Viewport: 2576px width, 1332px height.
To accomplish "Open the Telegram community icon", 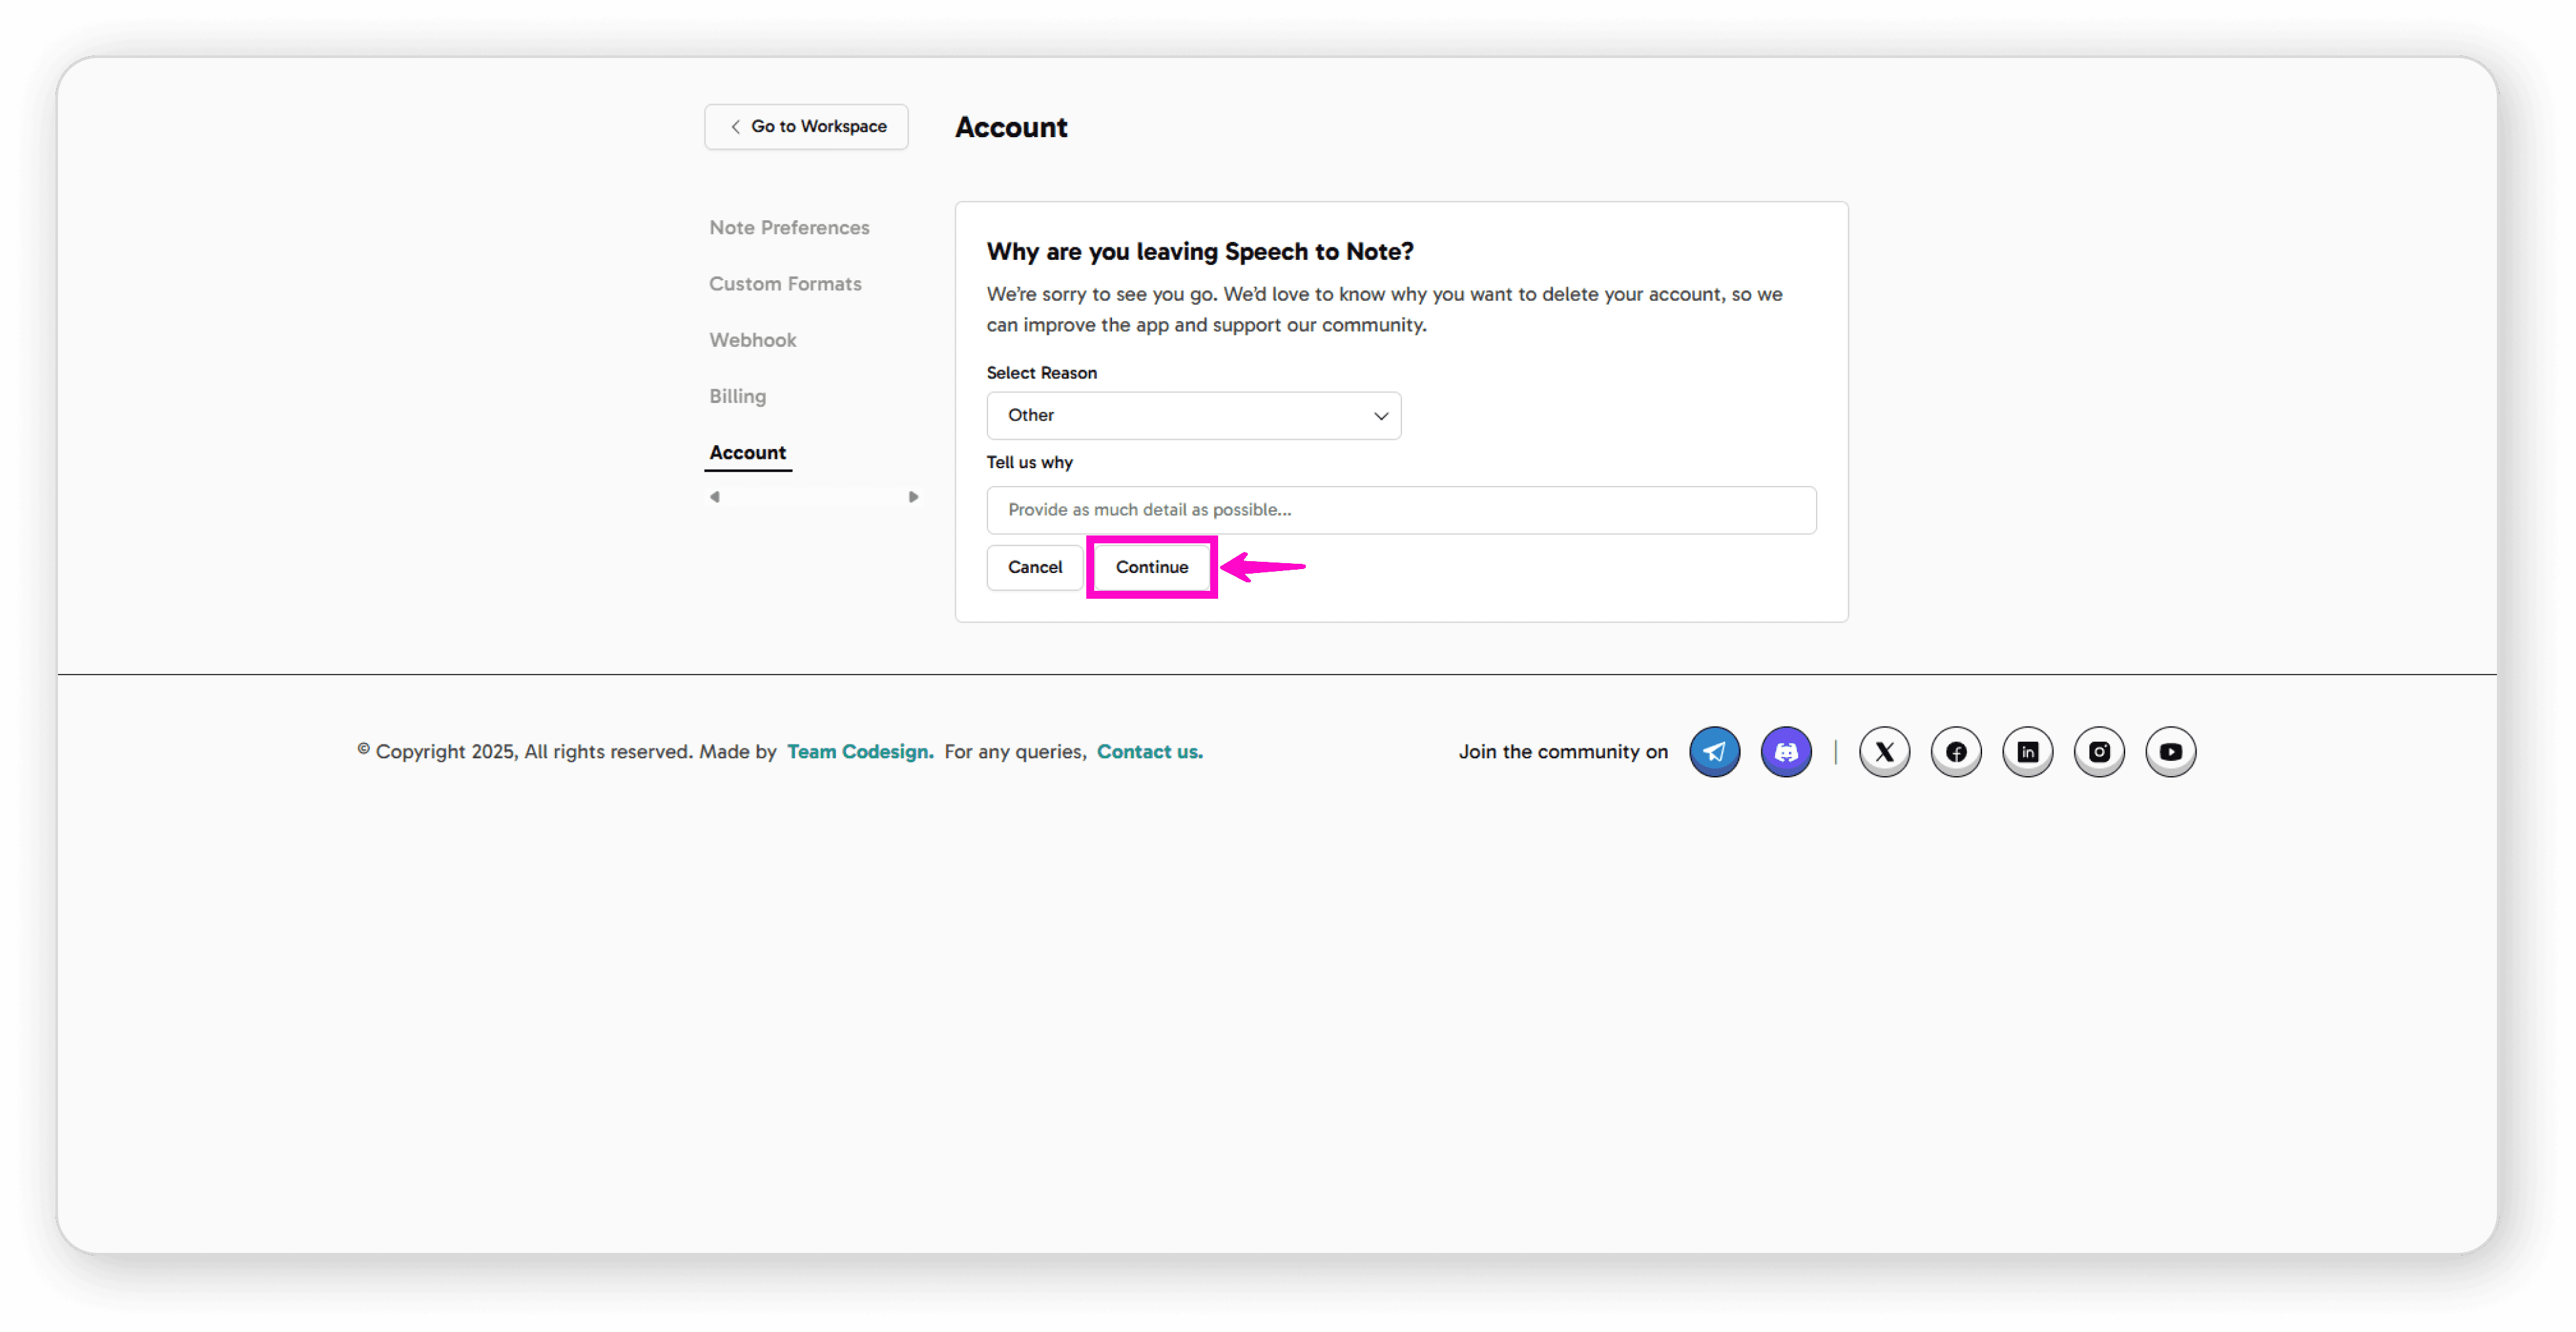I will tap(1714, 751).
